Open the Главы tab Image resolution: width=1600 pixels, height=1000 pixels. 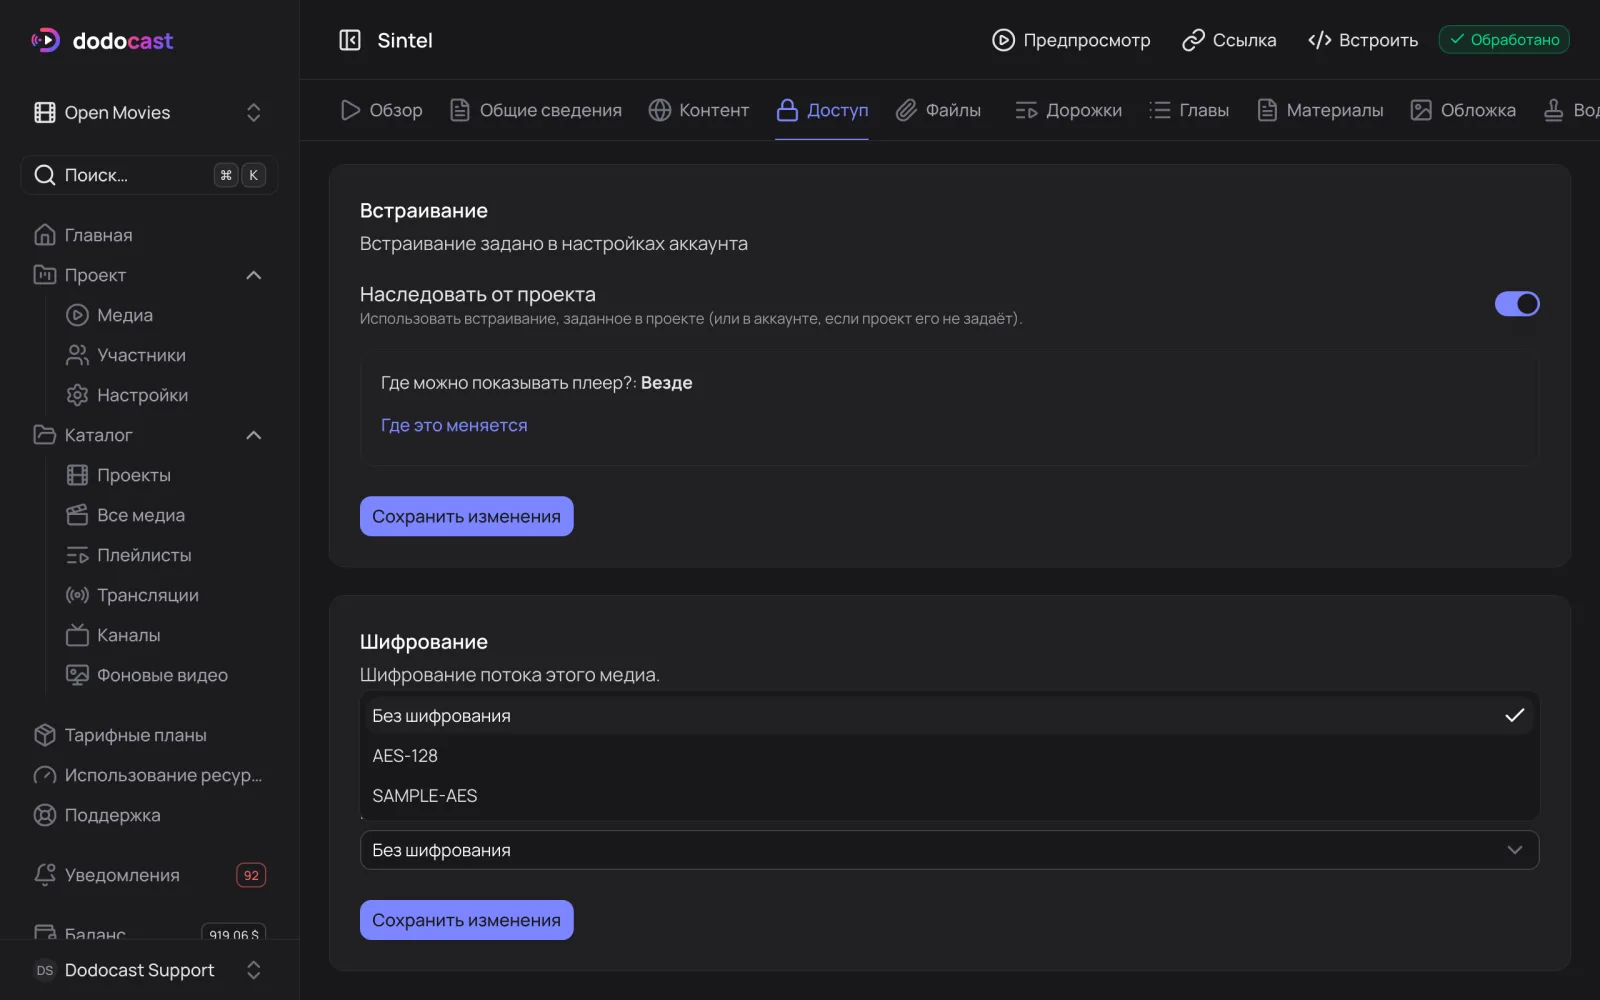[1188, 110]
